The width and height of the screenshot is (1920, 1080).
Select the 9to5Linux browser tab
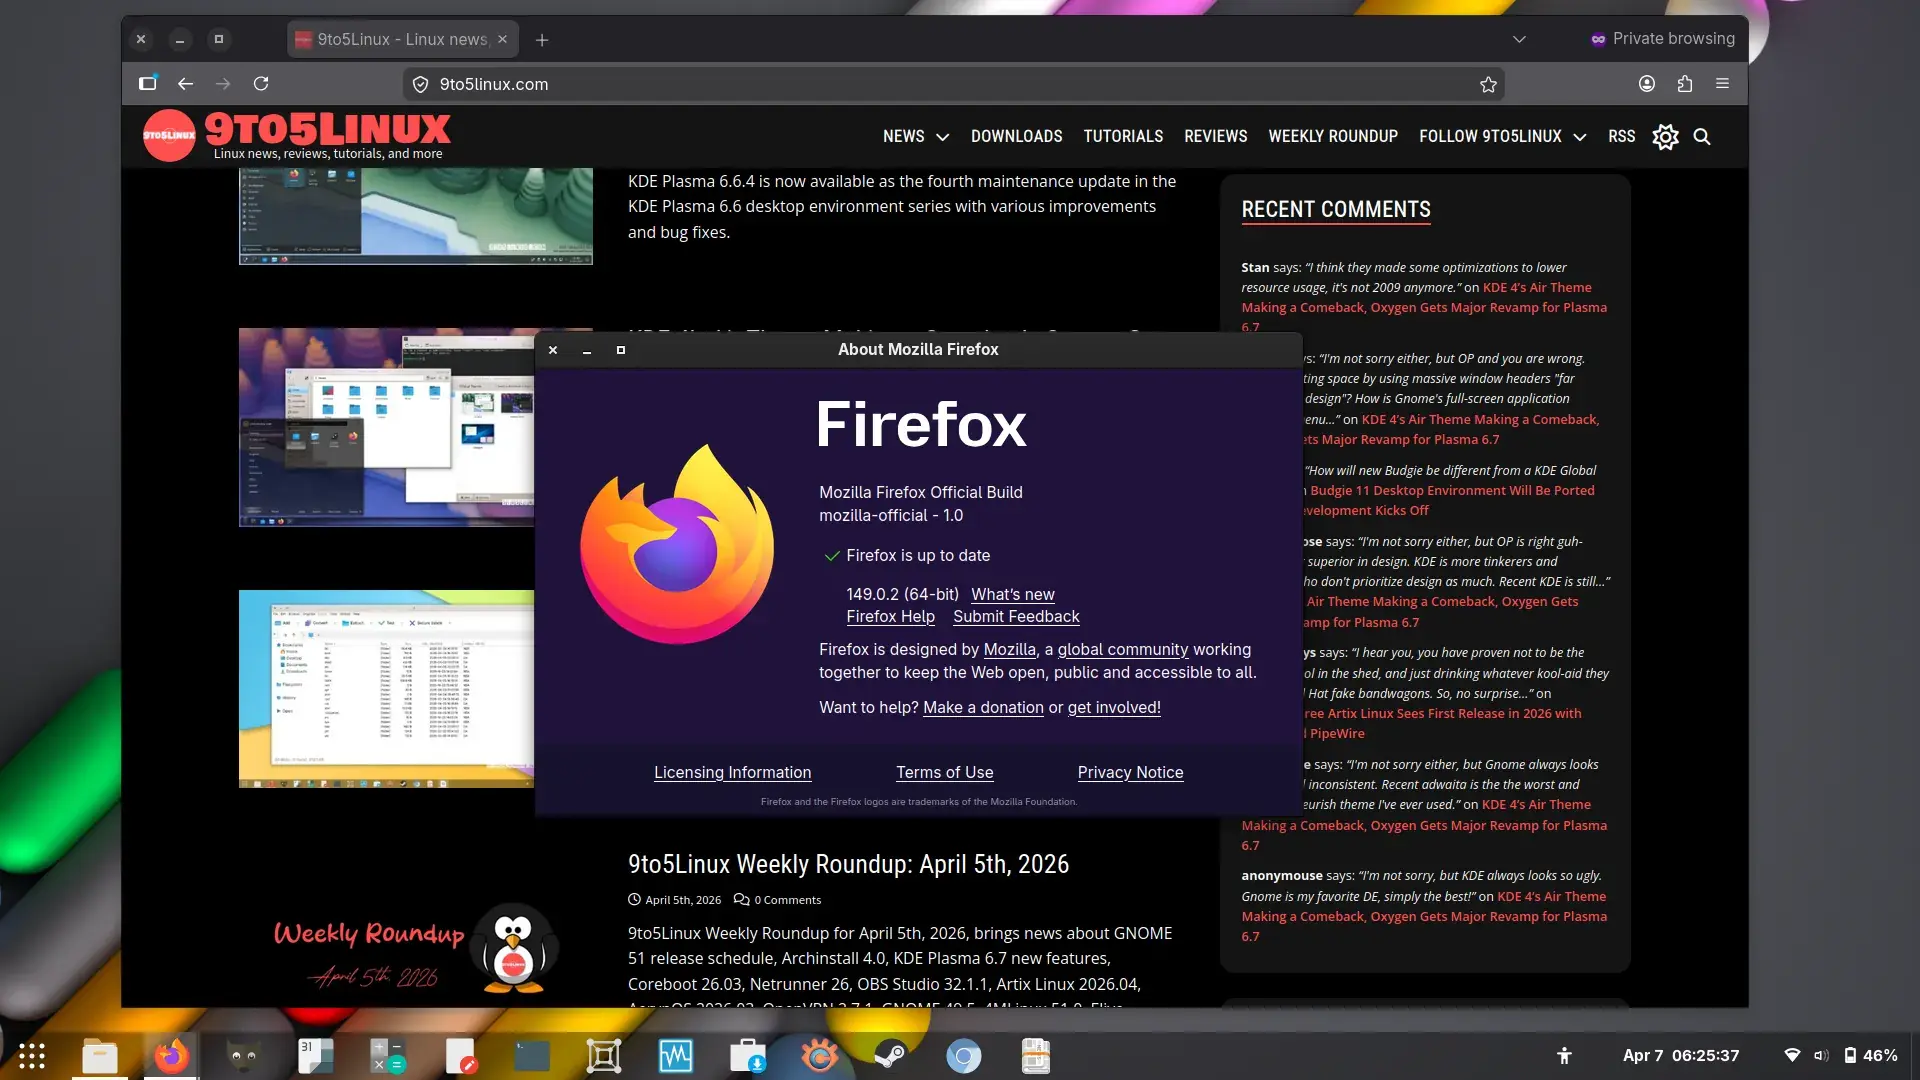tap(402, 40)
